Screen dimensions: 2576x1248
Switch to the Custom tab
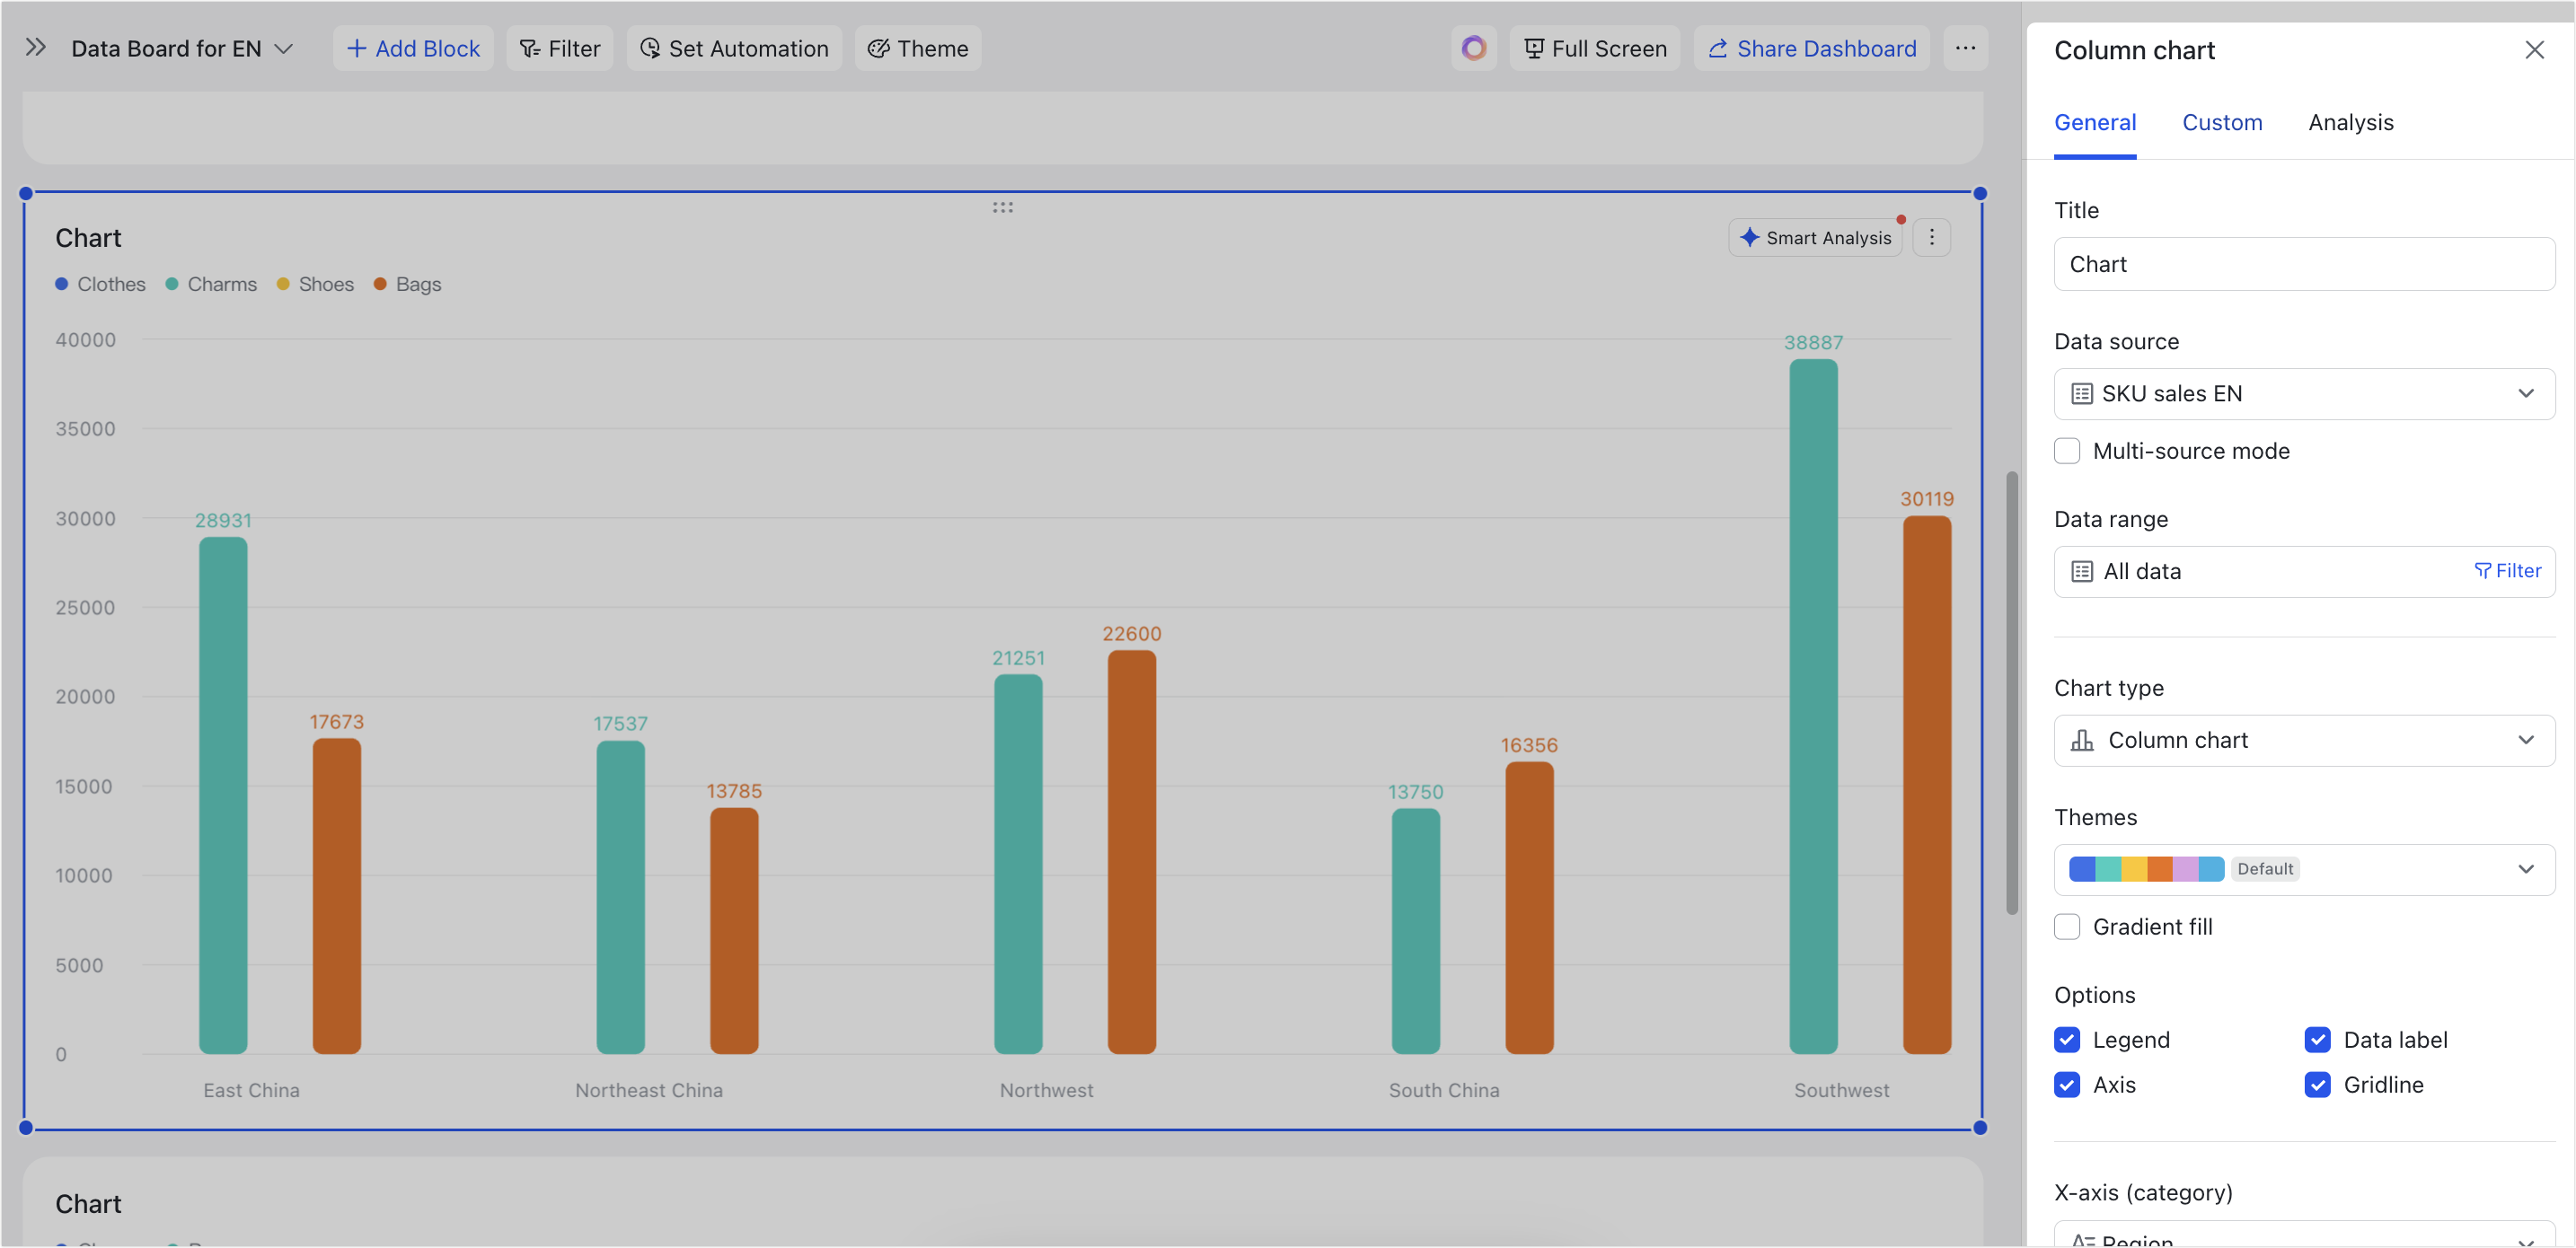(x=2222, y=123)
